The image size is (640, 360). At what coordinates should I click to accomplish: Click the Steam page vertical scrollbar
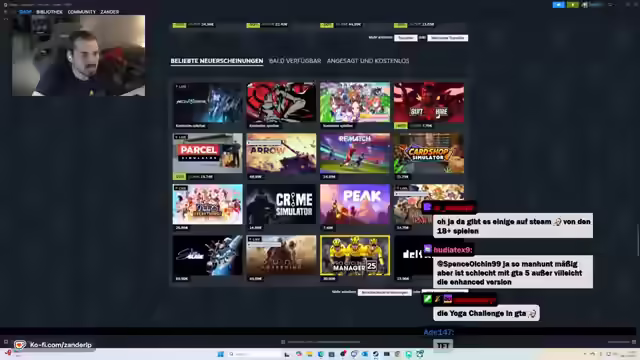638,240
